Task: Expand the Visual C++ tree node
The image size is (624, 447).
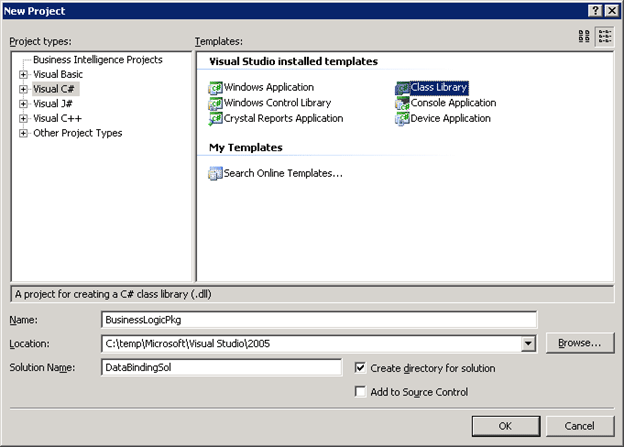Action: 23,119
